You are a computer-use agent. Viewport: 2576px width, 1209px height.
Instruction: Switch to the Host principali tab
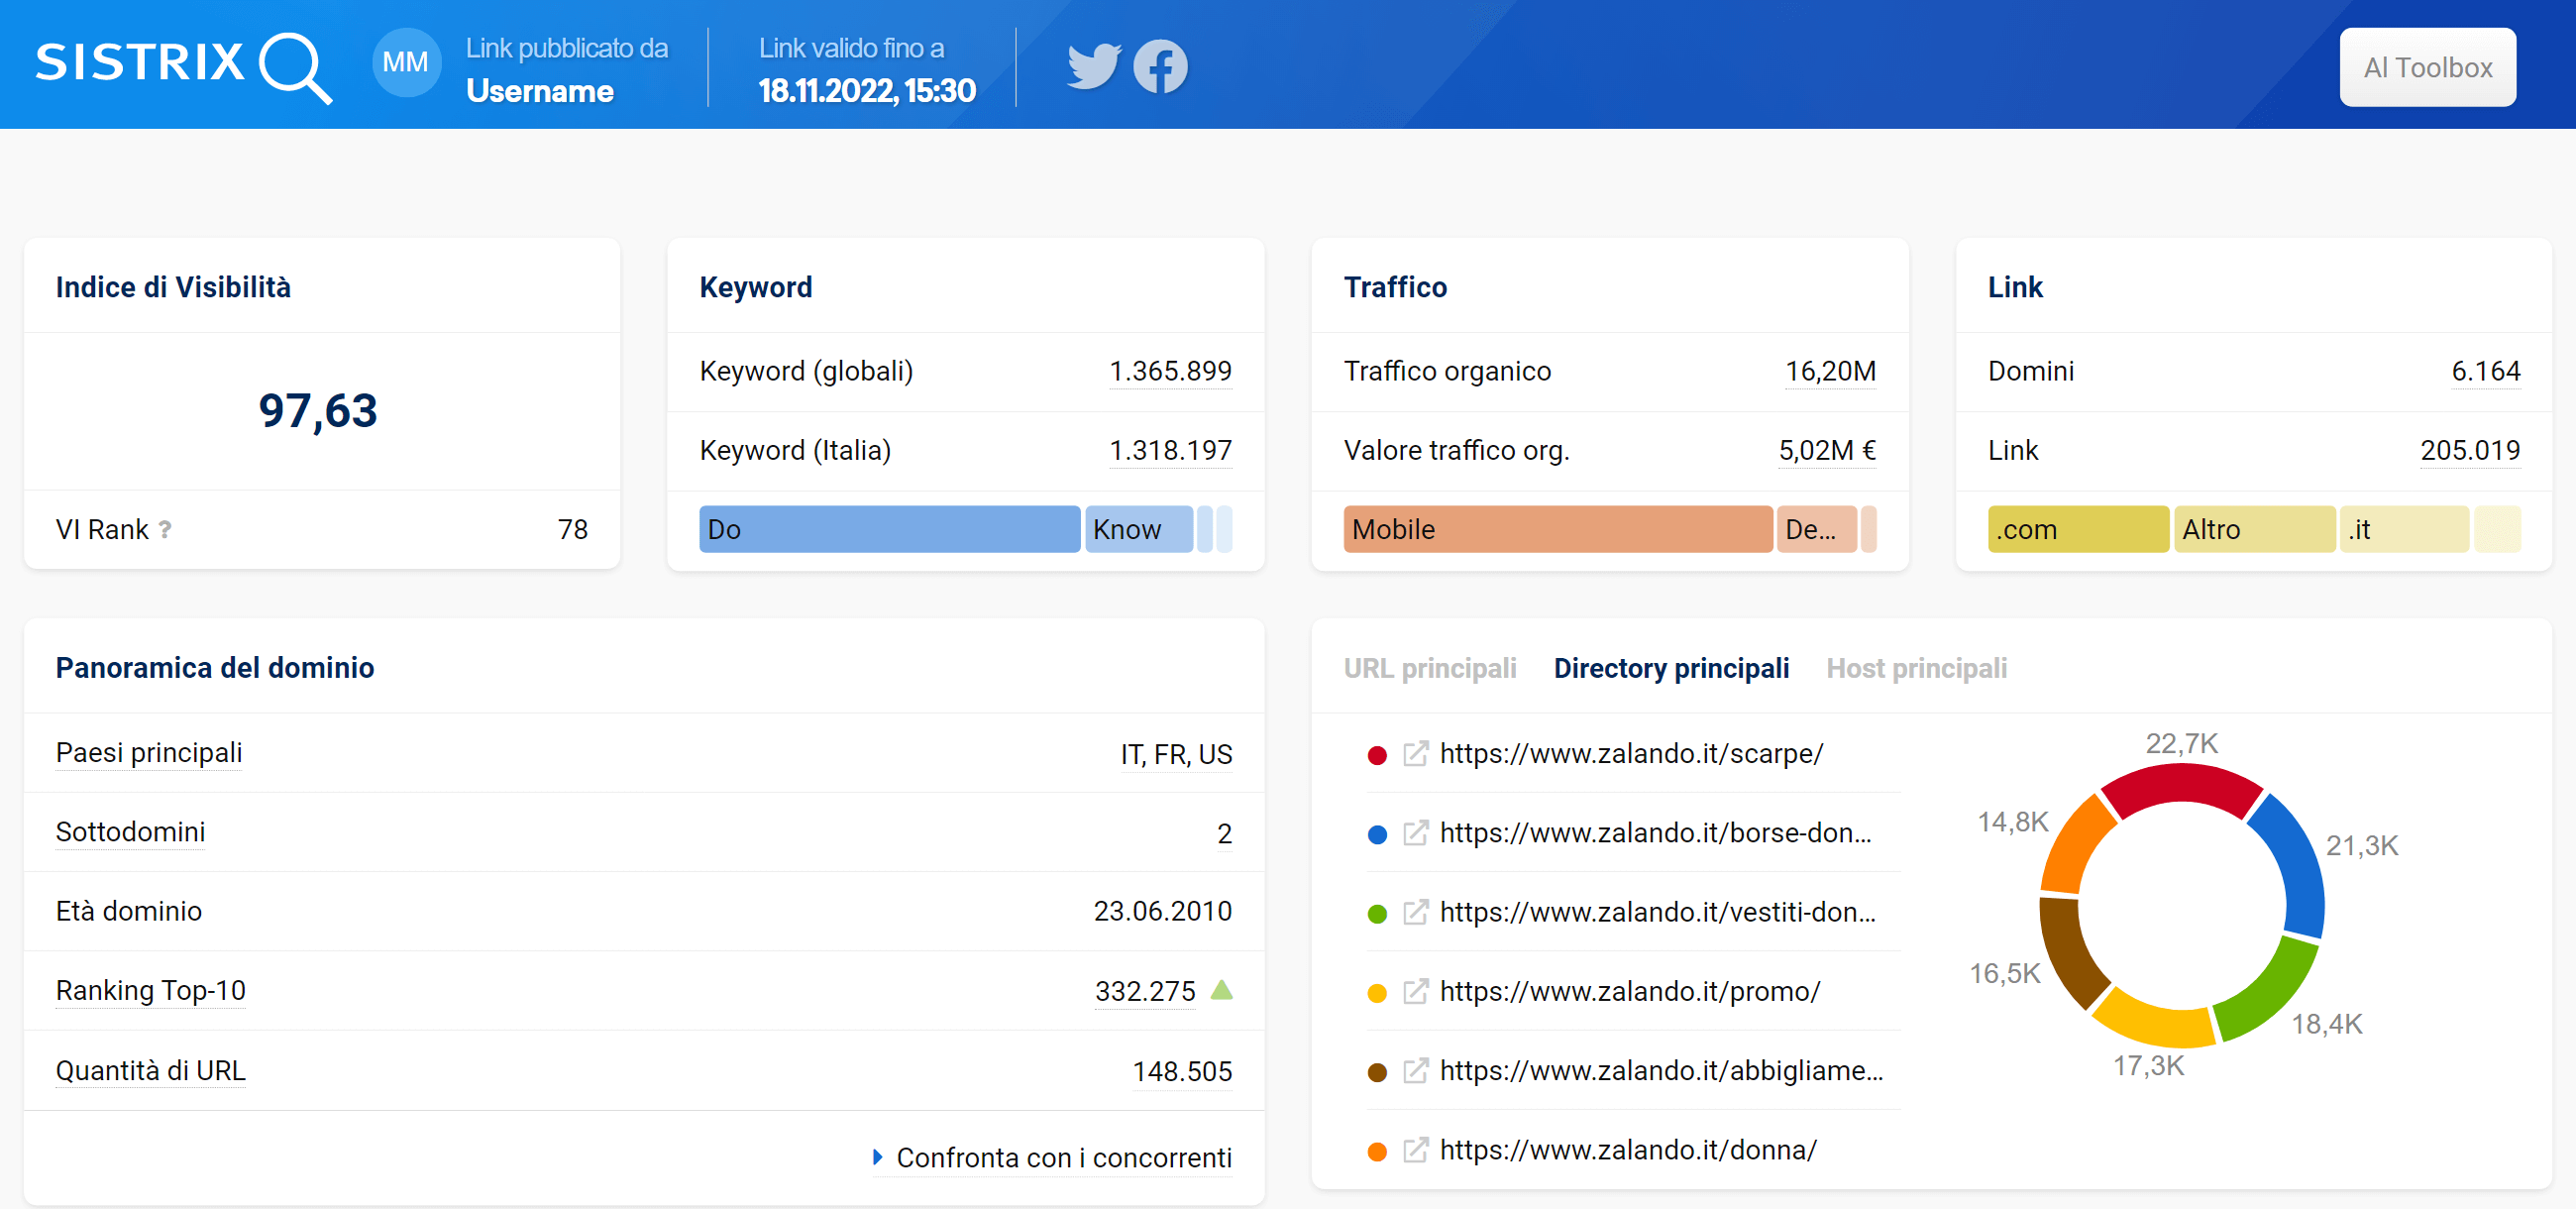(1916, 668)
